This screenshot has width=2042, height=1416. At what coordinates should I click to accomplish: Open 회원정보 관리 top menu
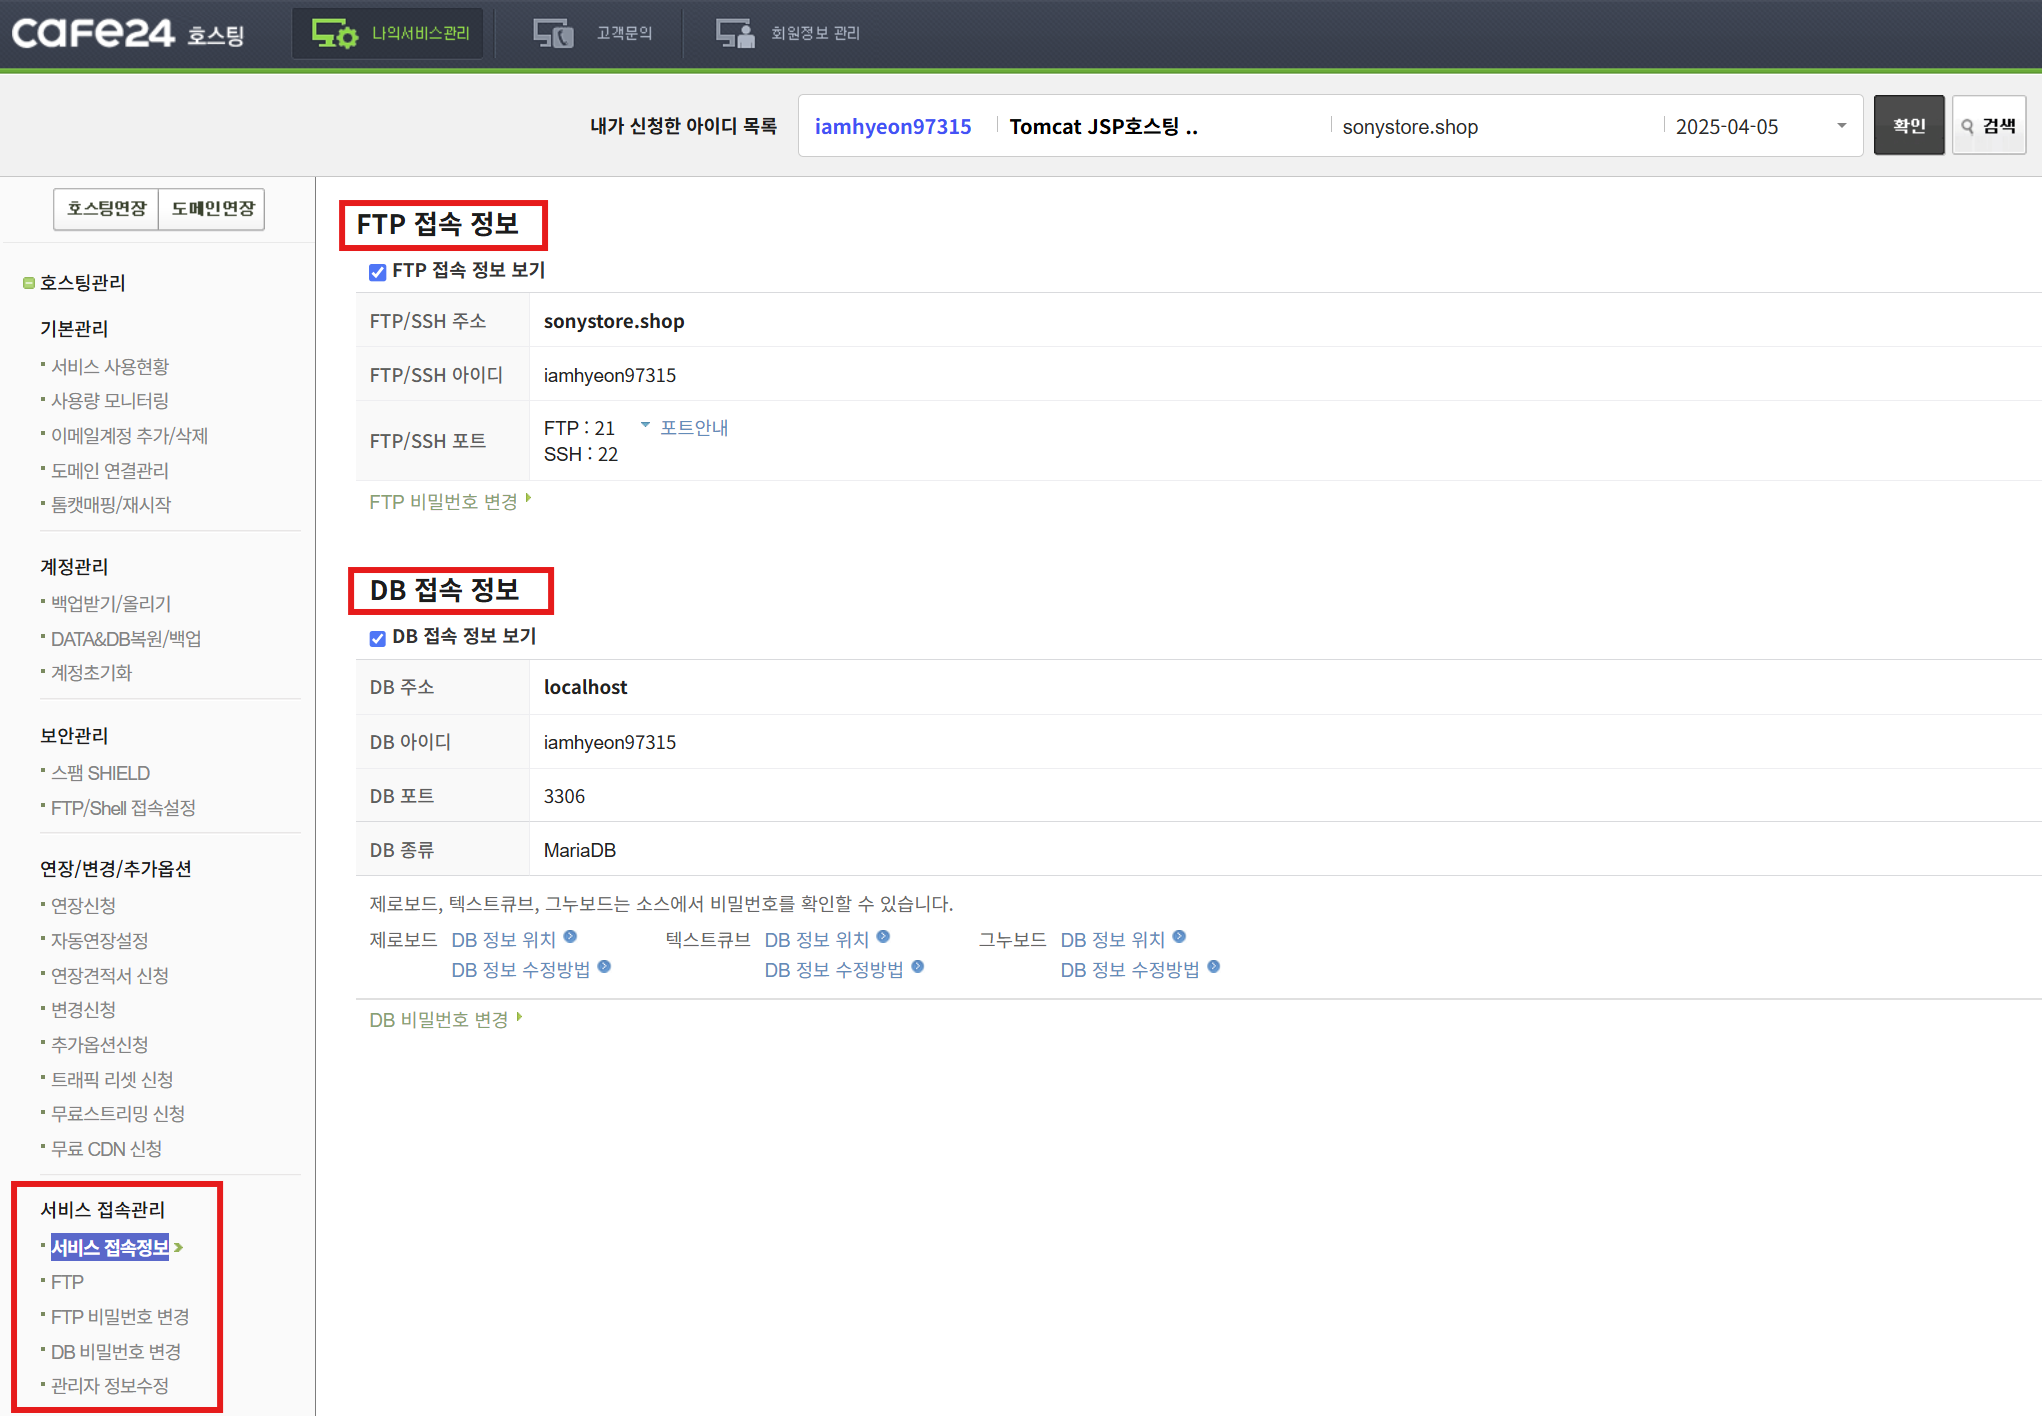[814, 33]
